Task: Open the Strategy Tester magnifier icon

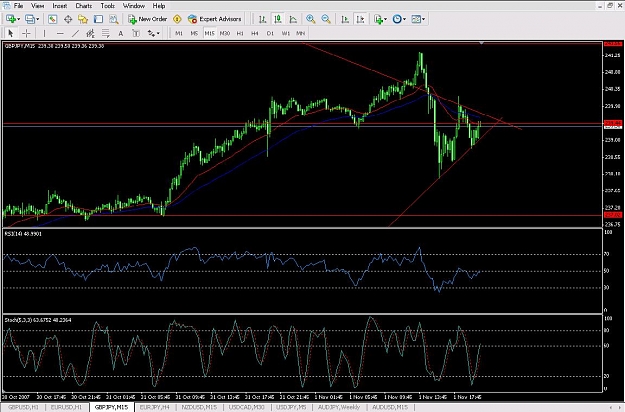Action: coord(114,19)
